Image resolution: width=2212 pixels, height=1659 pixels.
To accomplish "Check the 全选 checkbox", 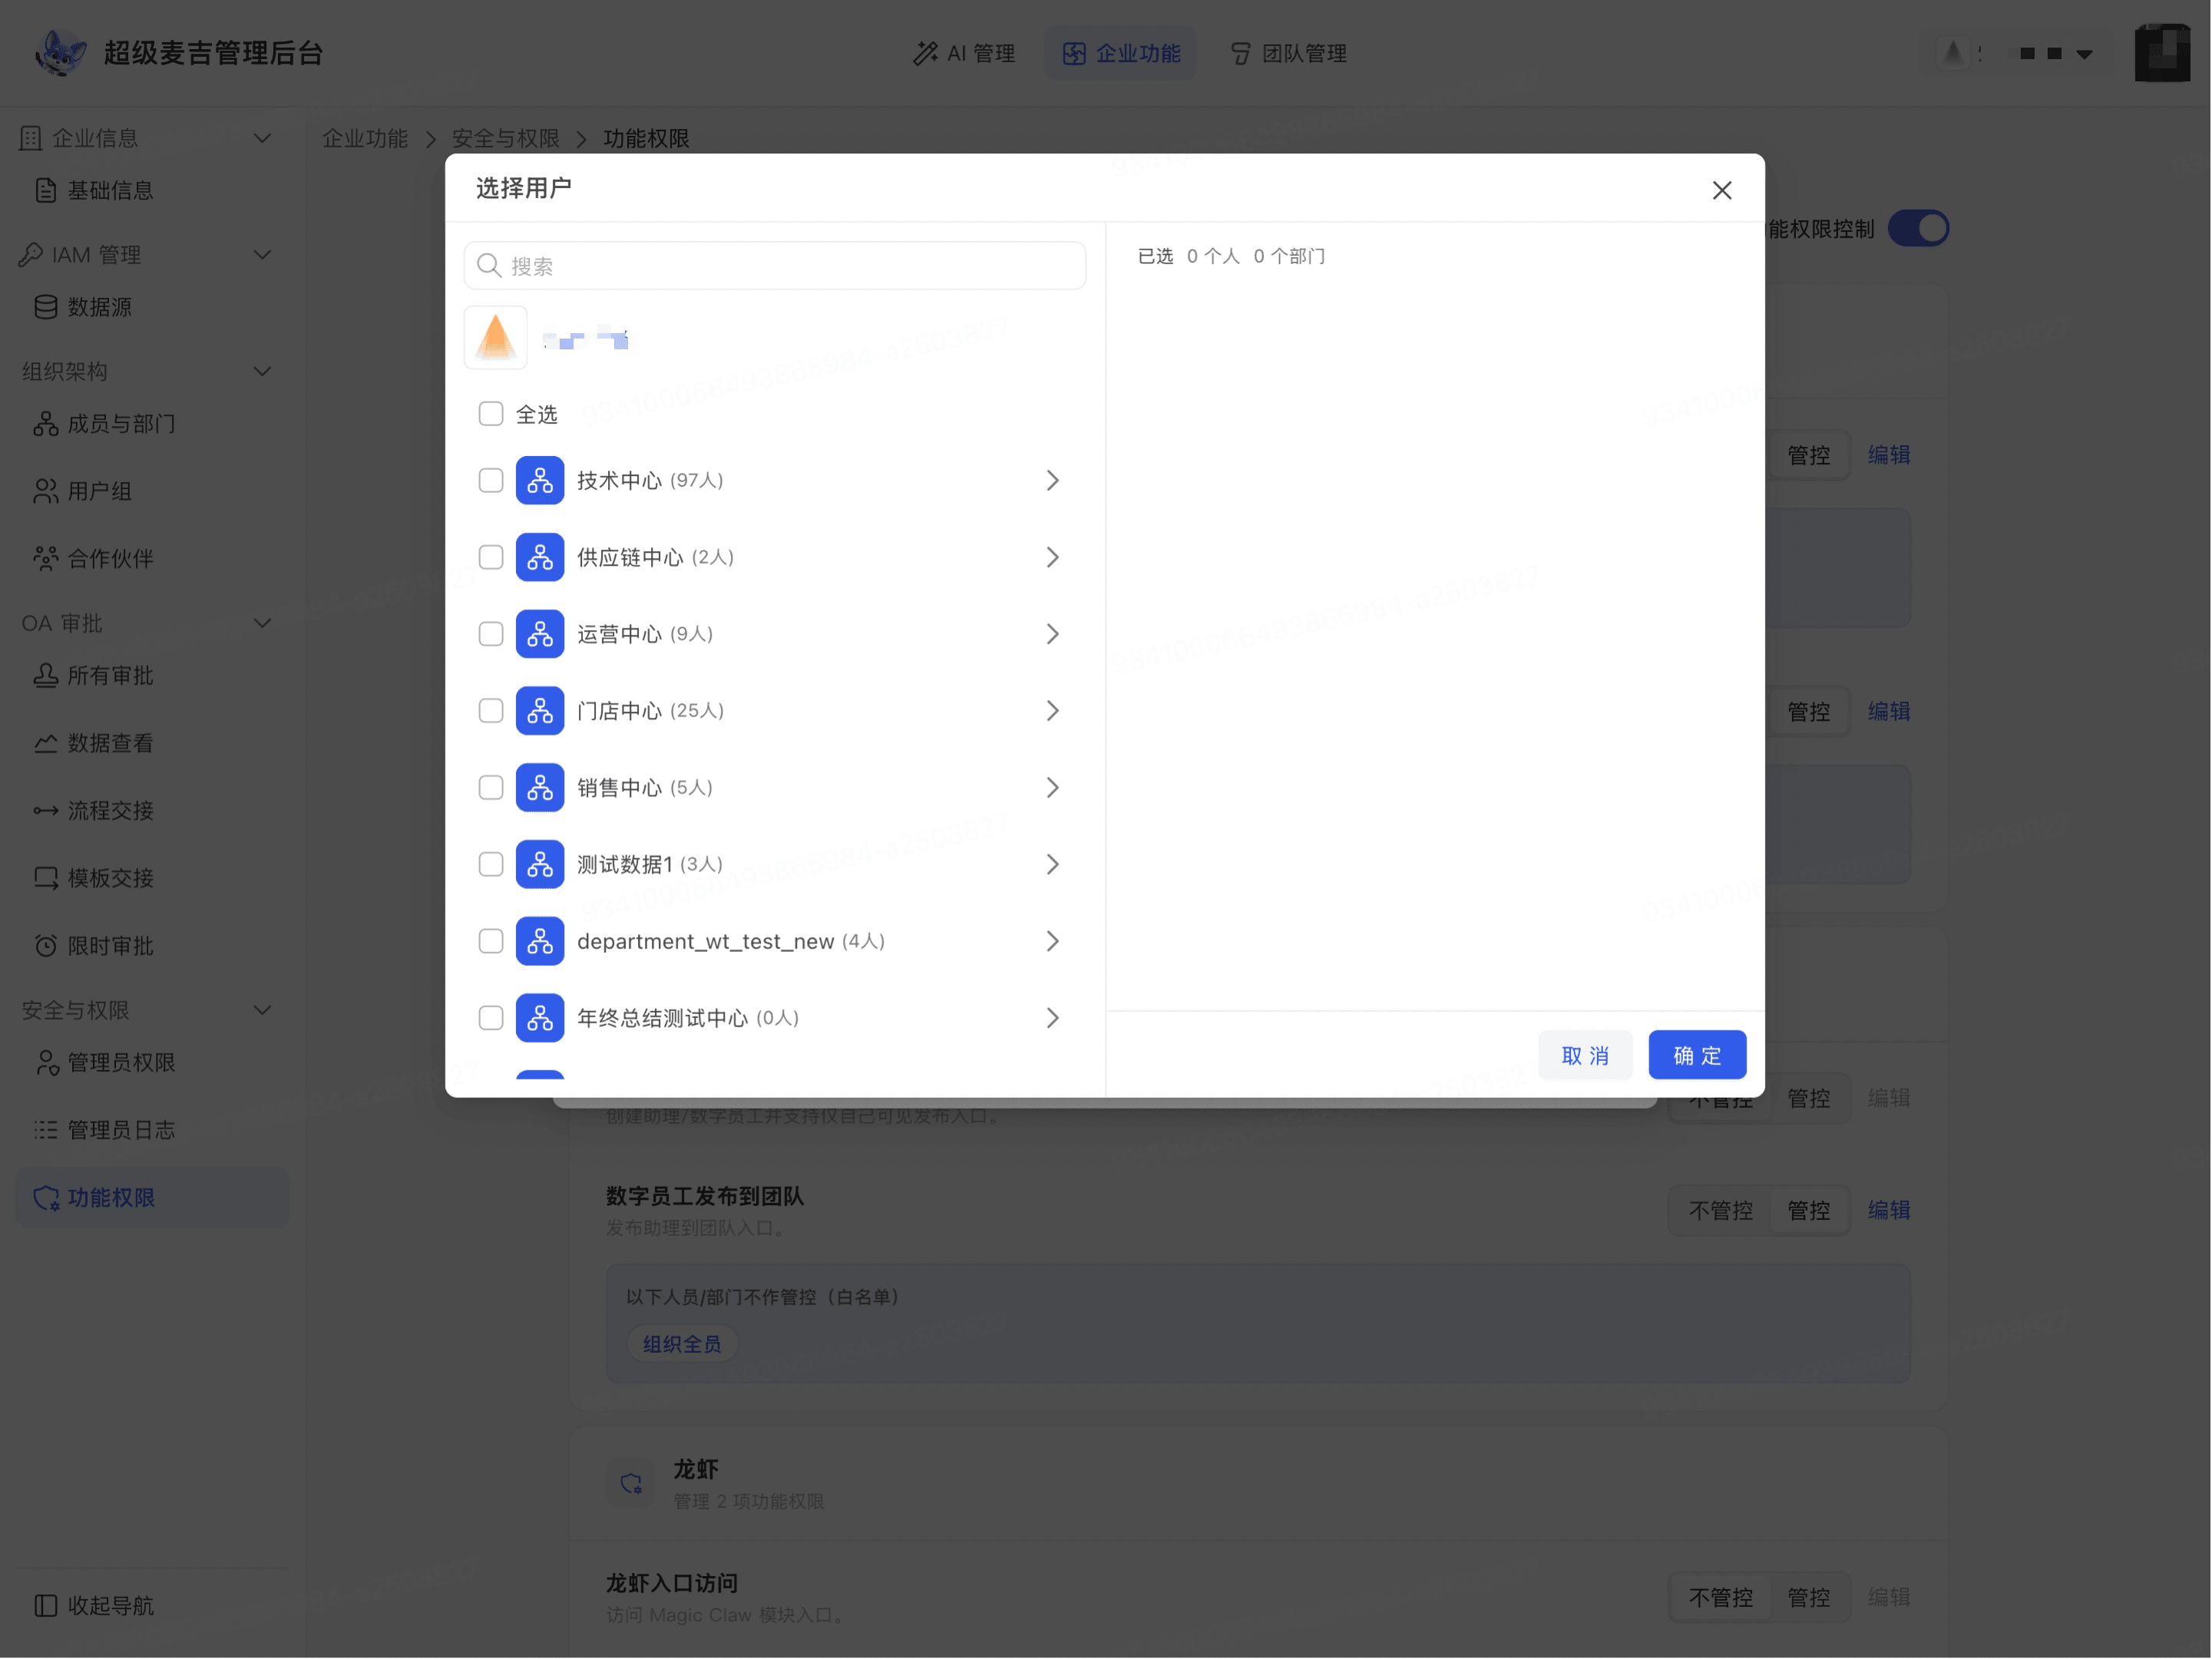I will point(491,414).
